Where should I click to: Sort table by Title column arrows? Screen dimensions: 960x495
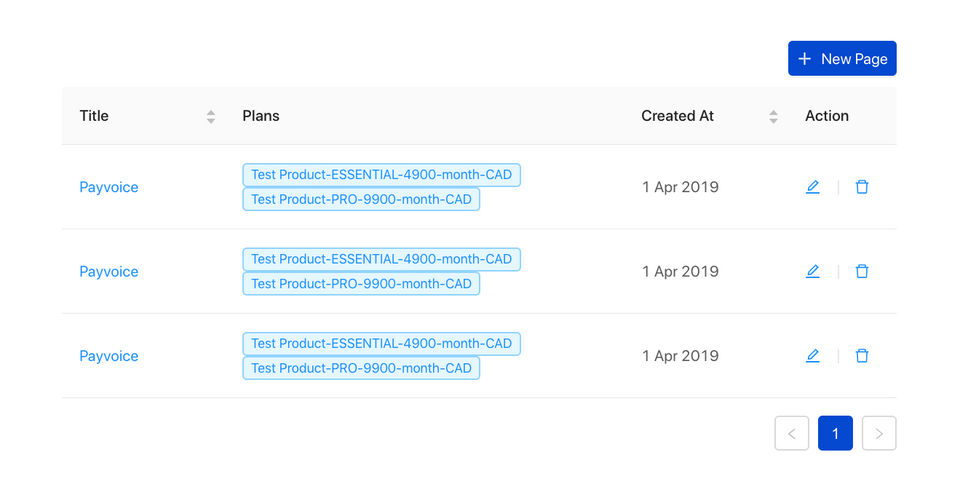[x=211, y=116]
